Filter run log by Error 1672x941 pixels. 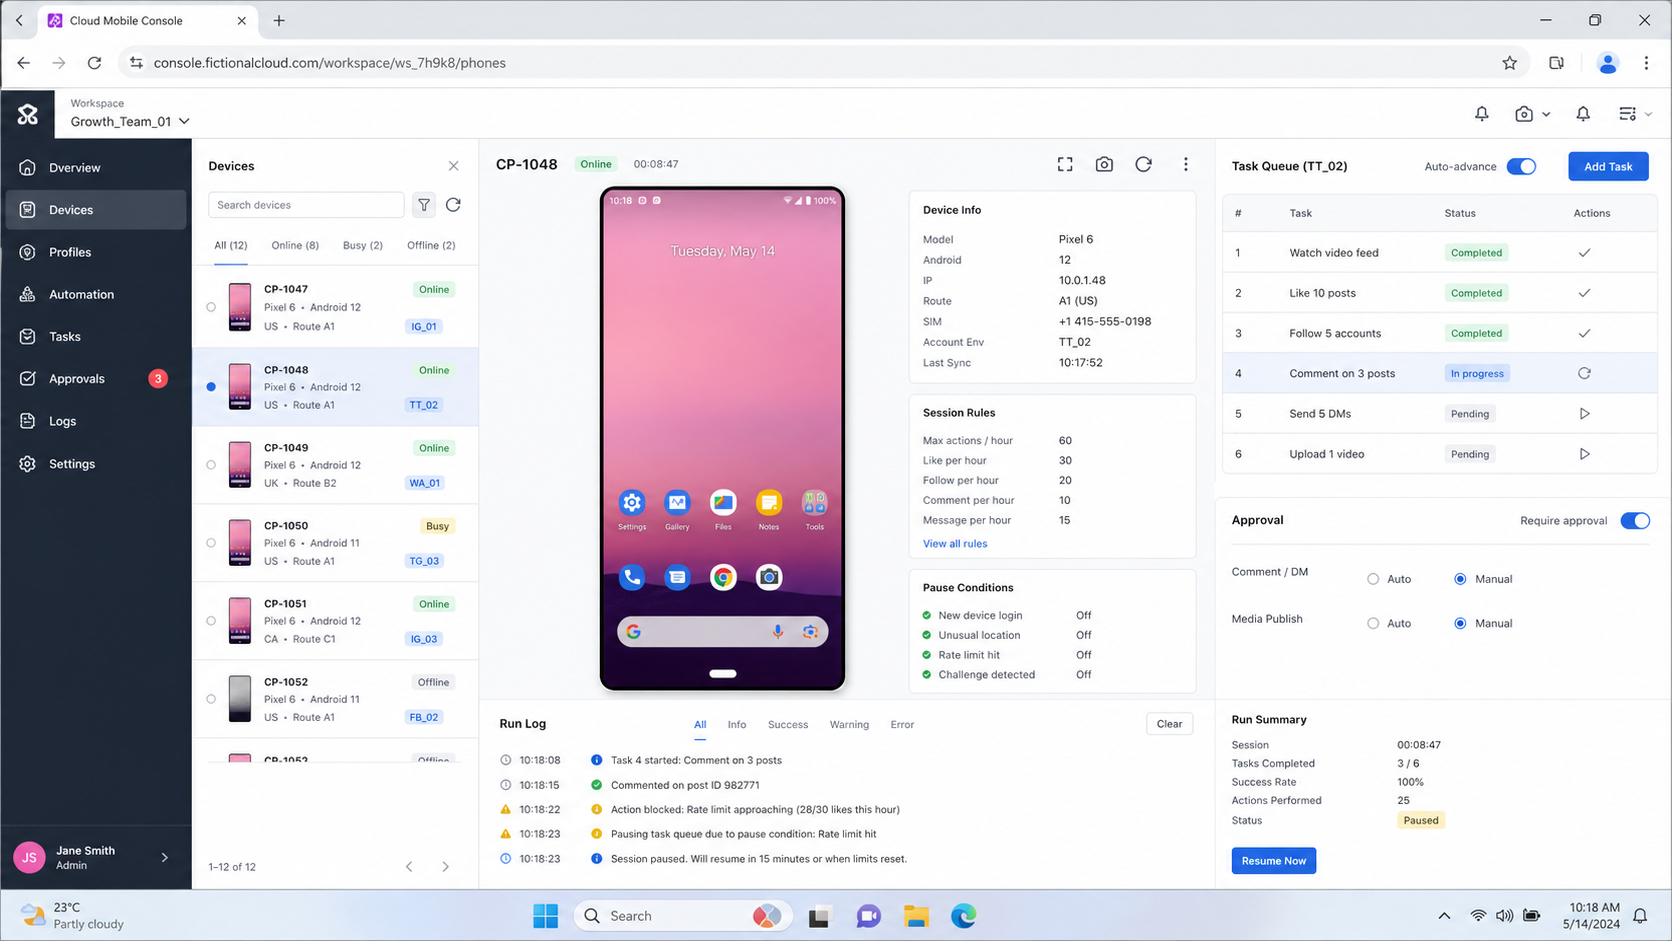(902, 725)
